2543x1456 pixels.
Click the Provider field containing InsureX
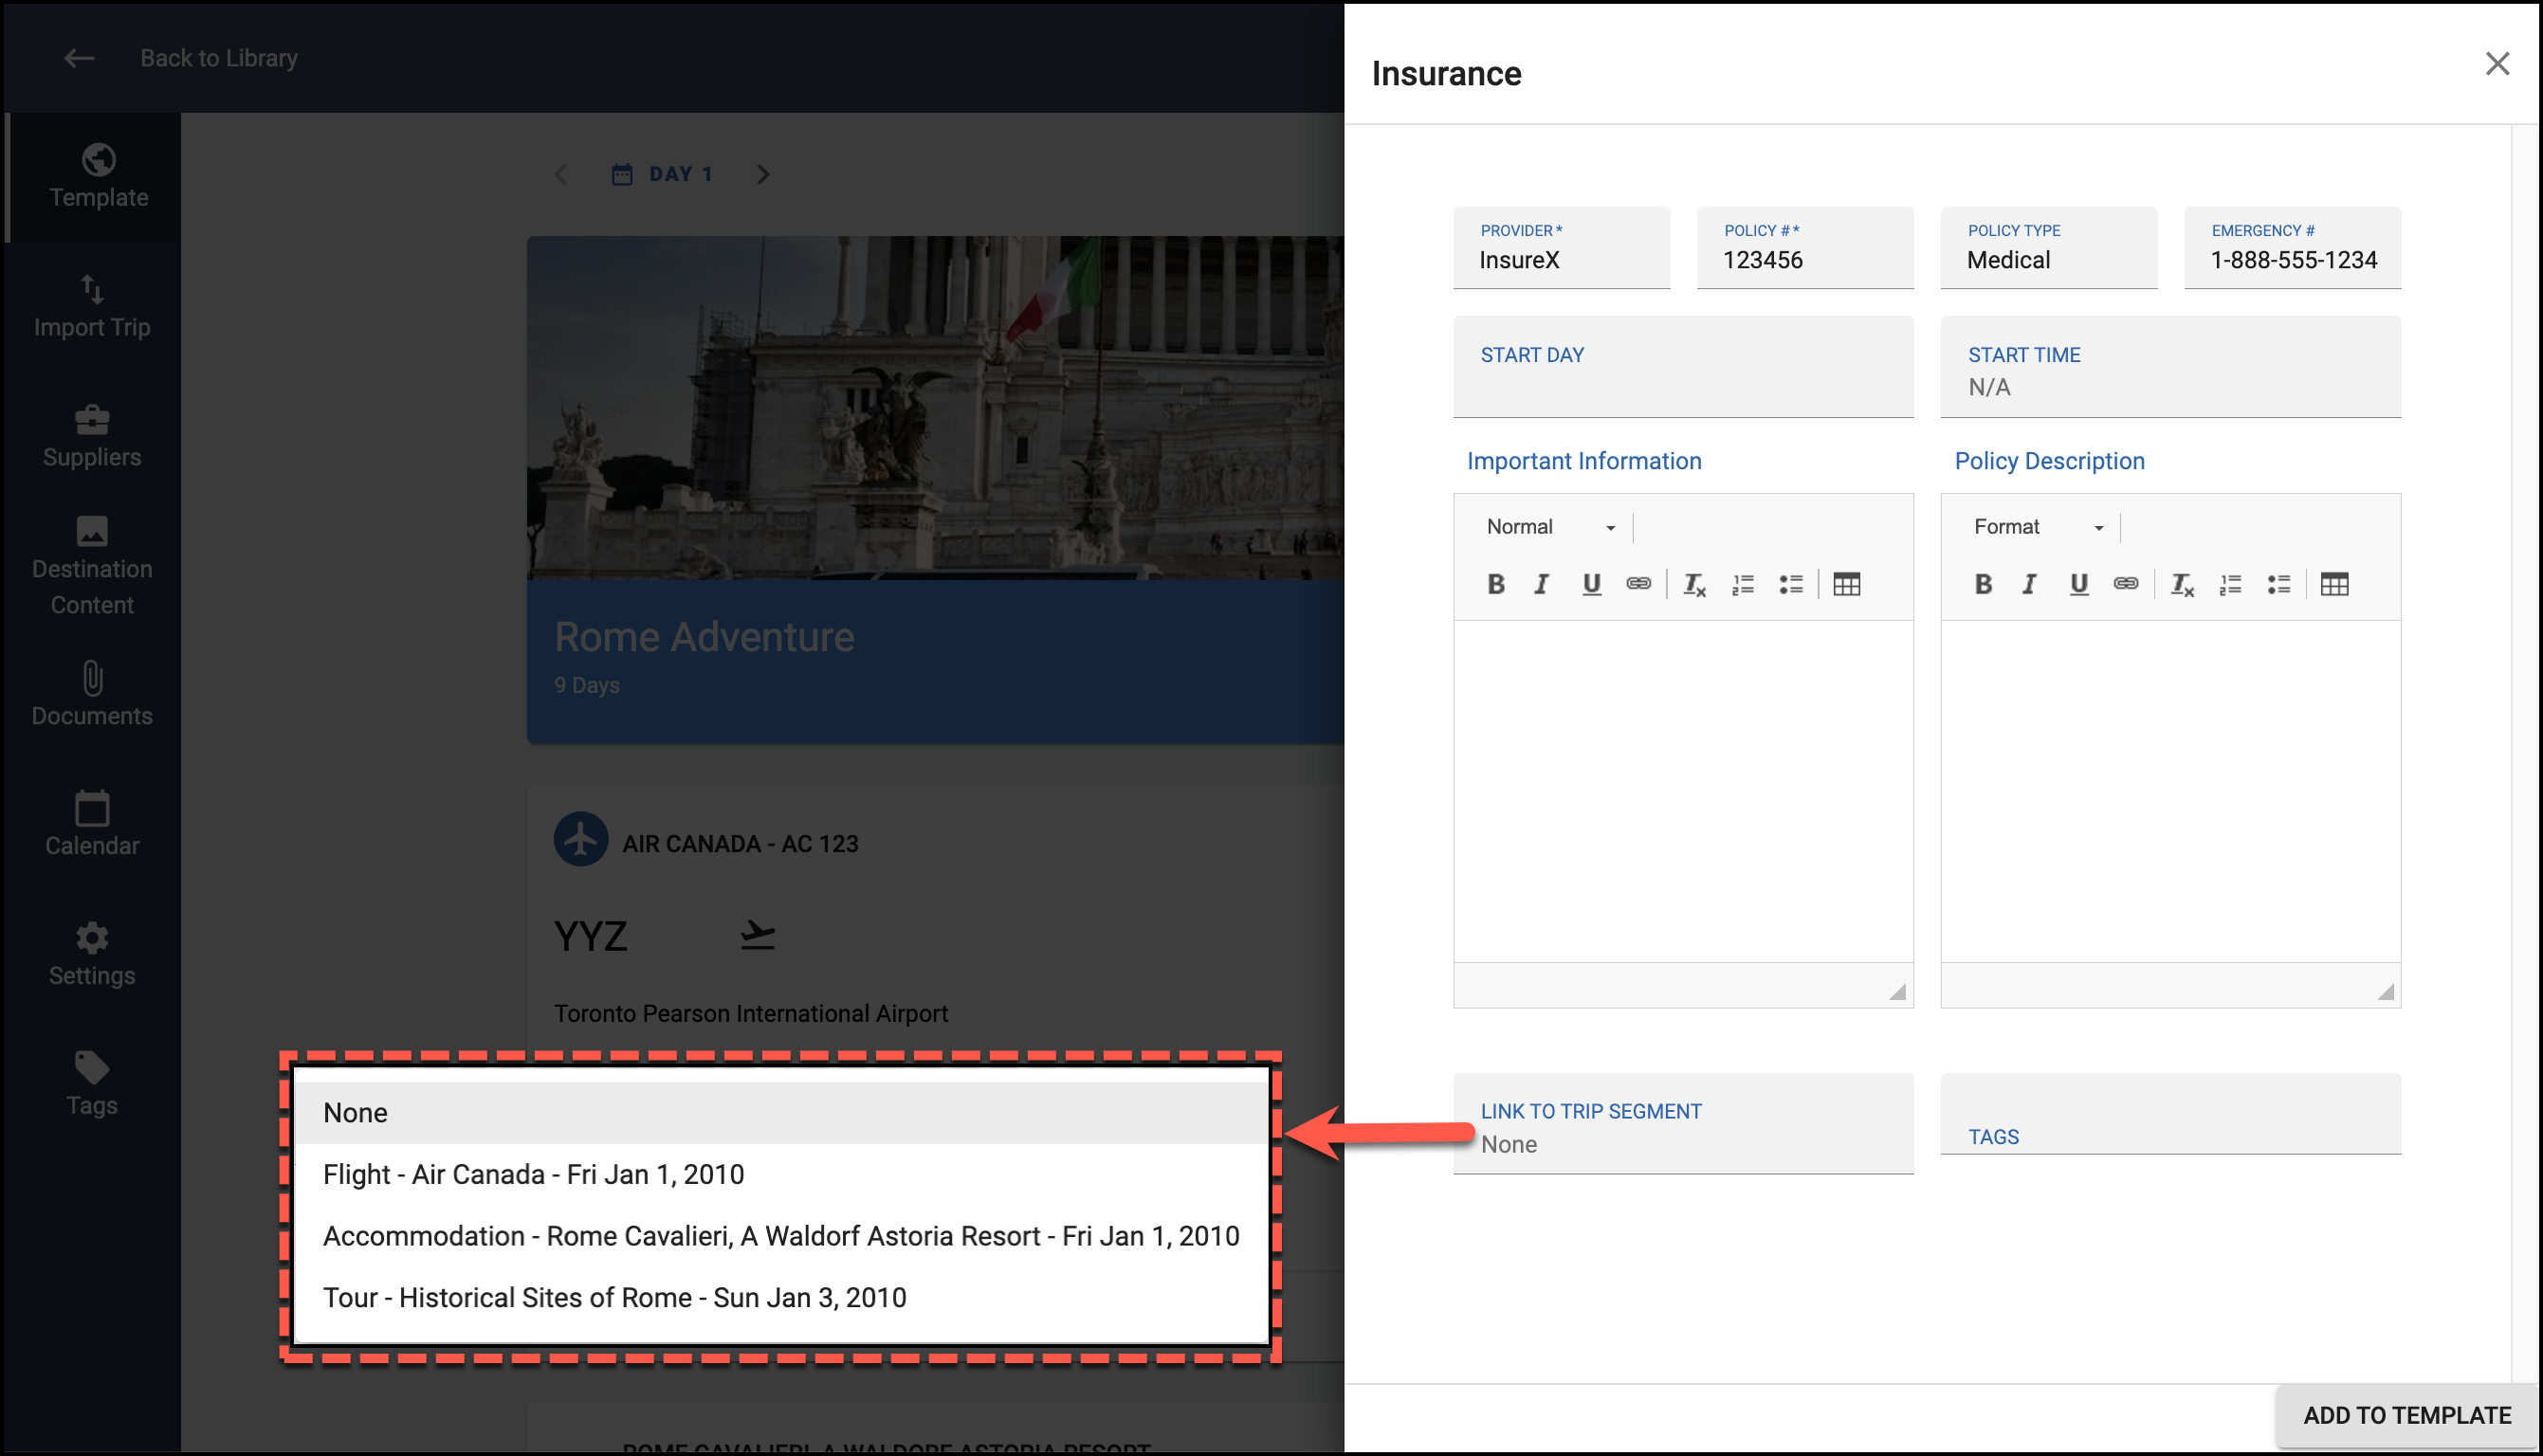tap(1561, 248)
